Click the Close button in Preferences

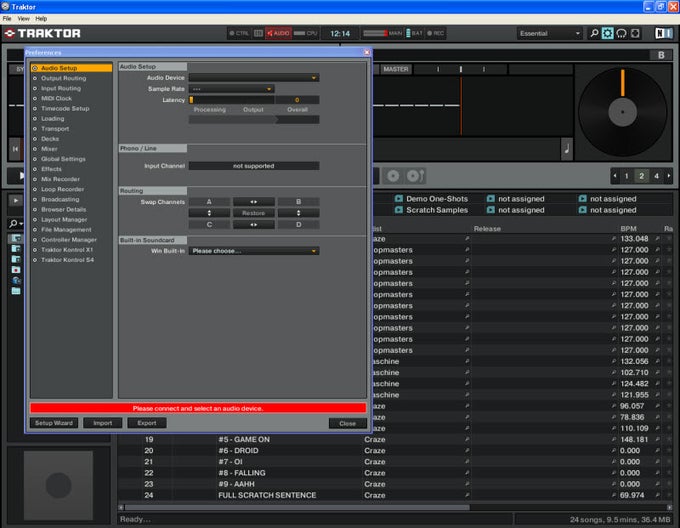[x=347, y=424]
